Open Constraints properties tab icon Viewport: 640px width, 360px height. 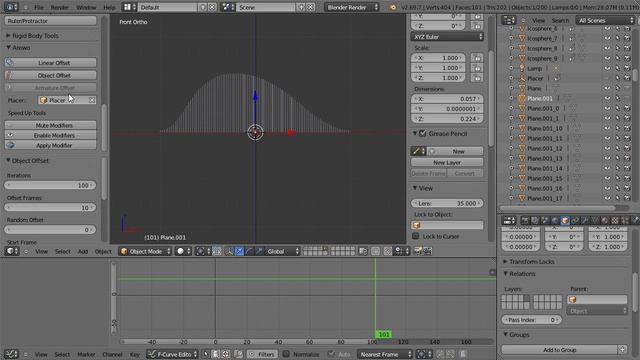(x=575, y=221)
